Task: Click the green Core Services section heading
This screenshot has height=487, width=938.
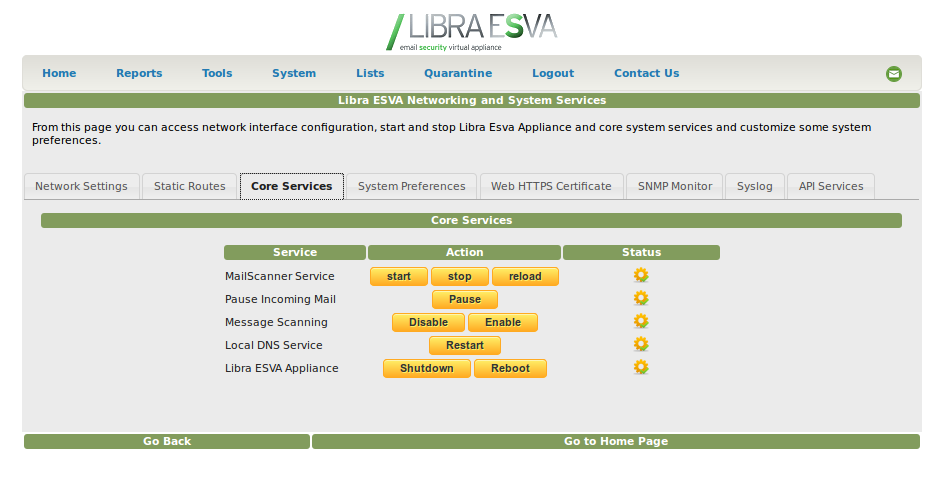Action: coord(471,220)
